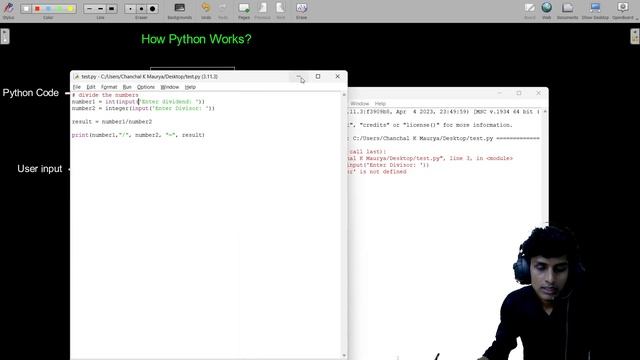Click Show Desktop in the toolbar
Screen dimensions: 640x360
pos(595,10)
